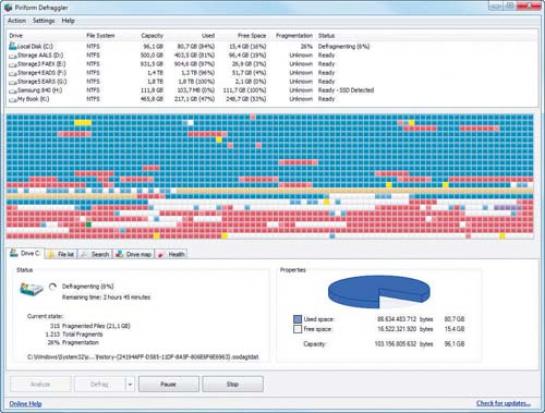Viewport: 545px width, 413px height.
Task: Click the disabled Analyze button
Action: pyautogui.click(x=41, y=384)
